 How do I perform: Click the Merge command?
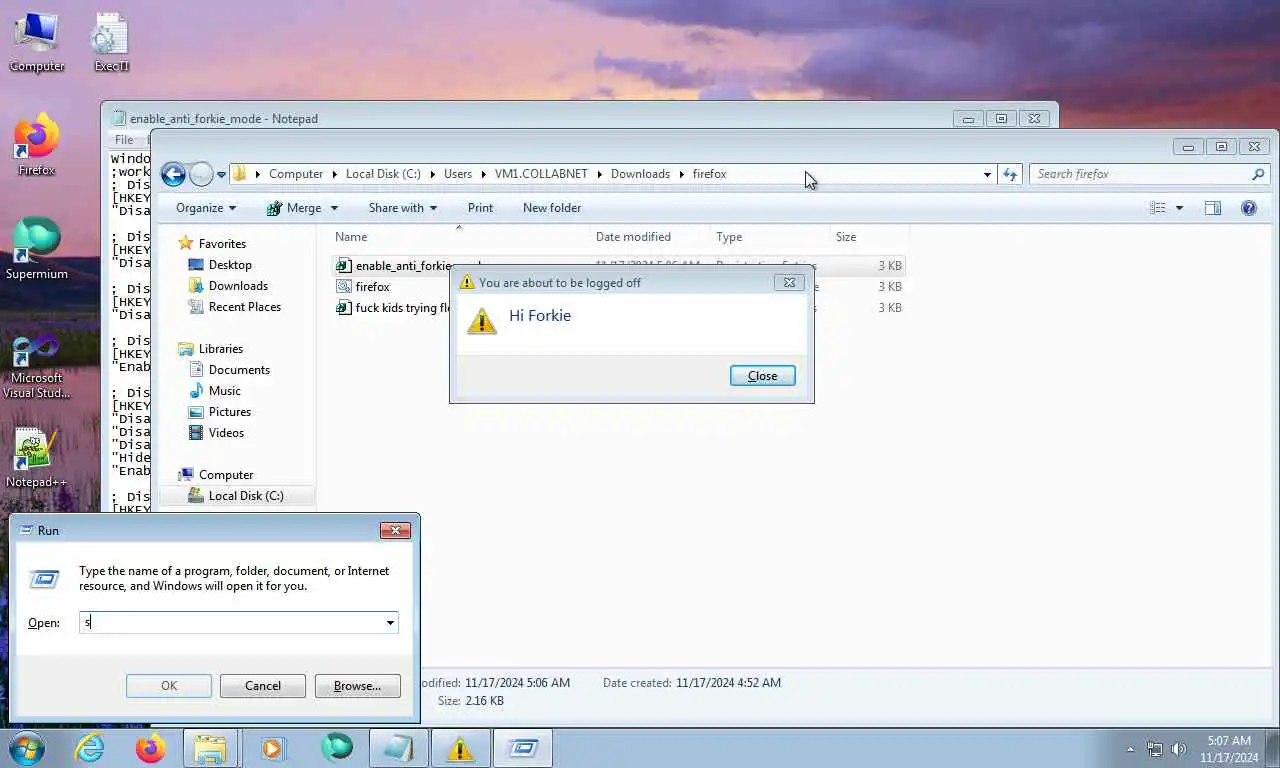pyautogui.click(x=294, y=208)
